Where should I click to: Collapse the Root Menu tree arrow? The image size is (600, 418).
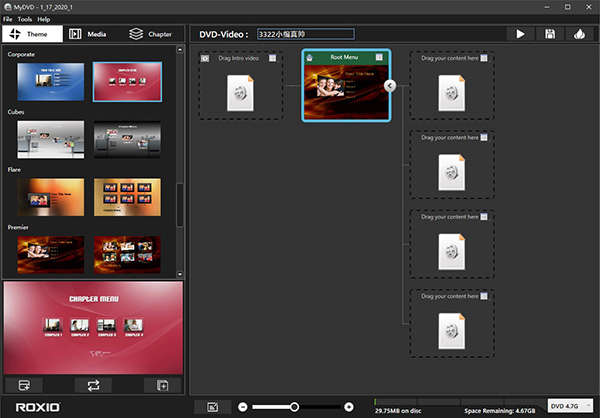[x=390, y=86]
